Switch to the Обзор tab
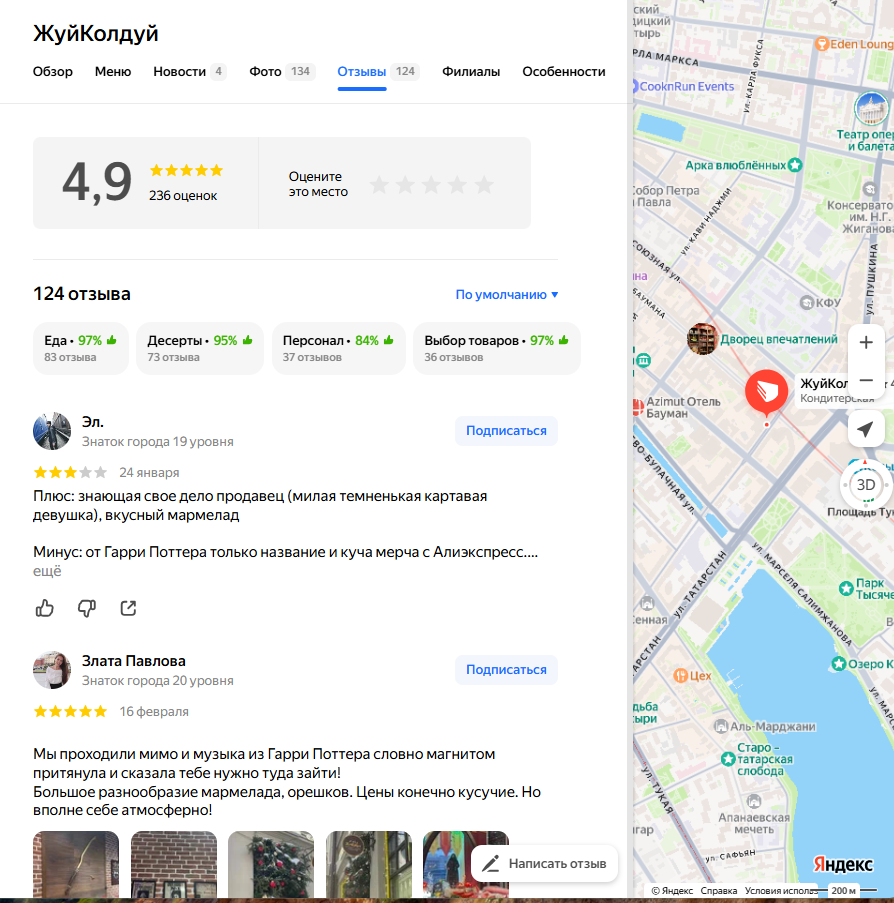This screenshot has height=903, width=894. point(53,71)
